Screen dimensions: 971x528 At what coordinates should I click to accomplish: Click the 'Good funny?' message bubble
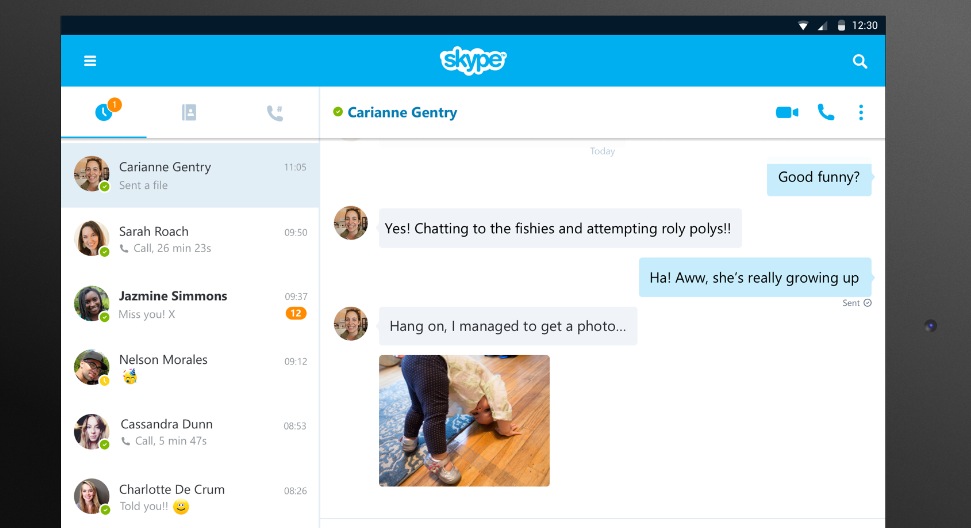click(818, 178)
